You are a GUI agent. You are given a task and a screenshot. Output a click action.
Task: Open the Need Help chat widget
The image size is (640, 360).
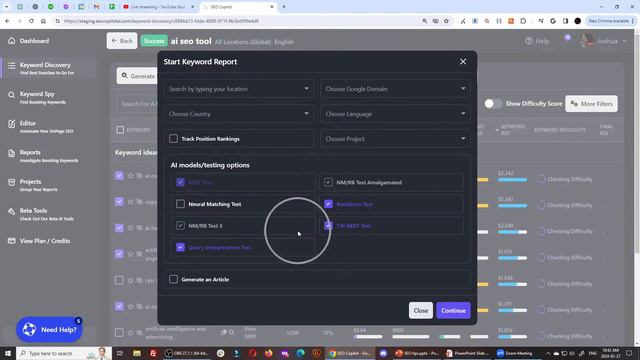tap(49, 329)
